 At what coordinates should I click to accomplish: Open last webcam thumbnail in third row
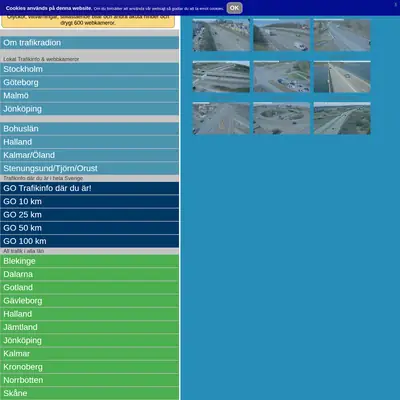tap(342, 118)
